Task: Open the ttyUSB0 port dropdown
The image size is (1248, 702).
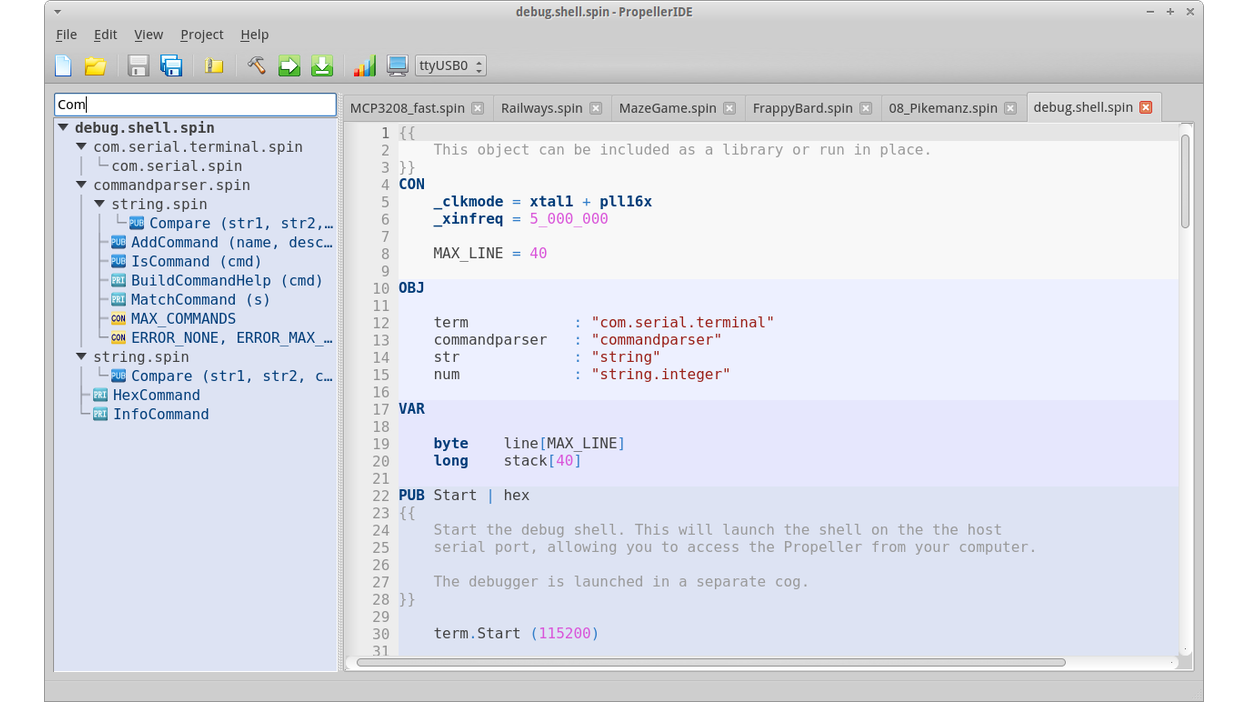Action: [x=451, y=66]
